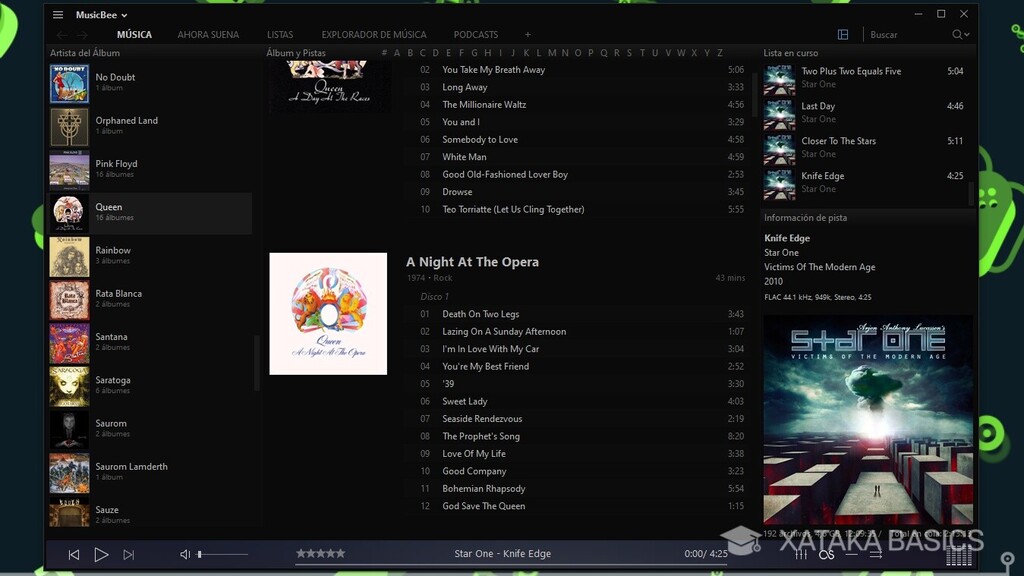
Task: Open the equalizer icon in the bottom status bar
Action: [802, 556]
